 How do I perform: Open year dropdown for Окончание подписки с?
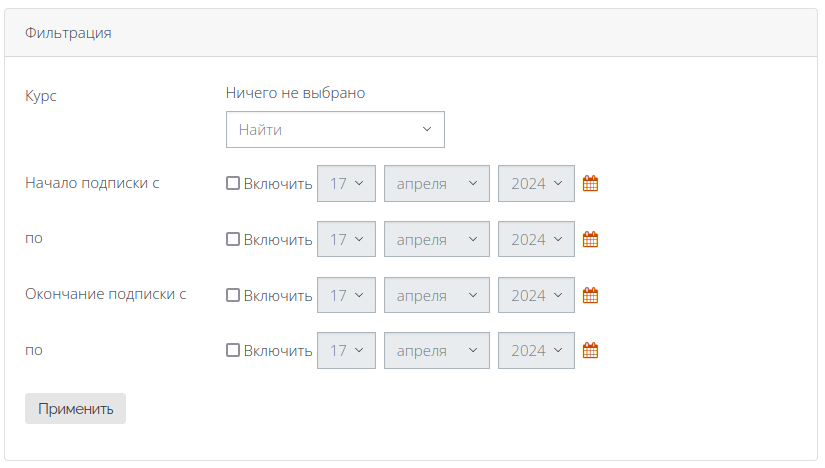pyautogui.click(x=536, y=295)
